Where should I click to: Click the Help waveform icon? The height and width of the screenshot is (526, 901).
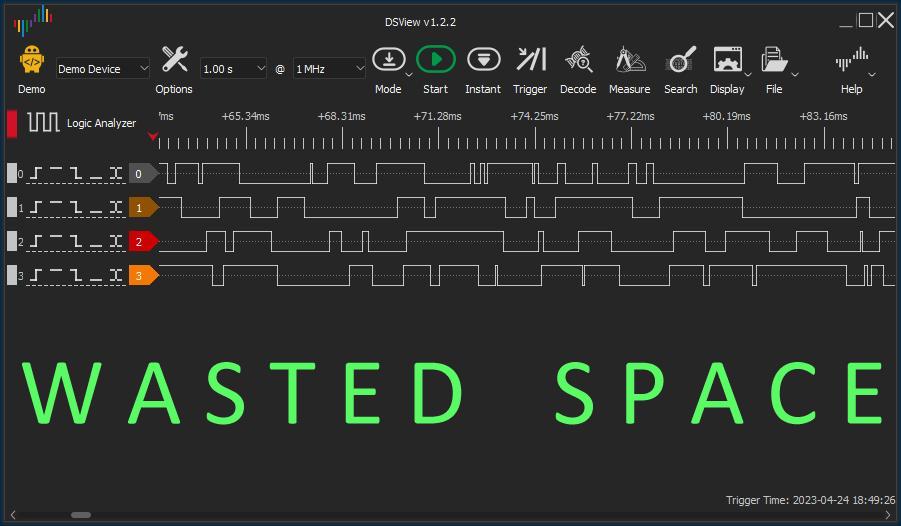click(x=852, y=59)
